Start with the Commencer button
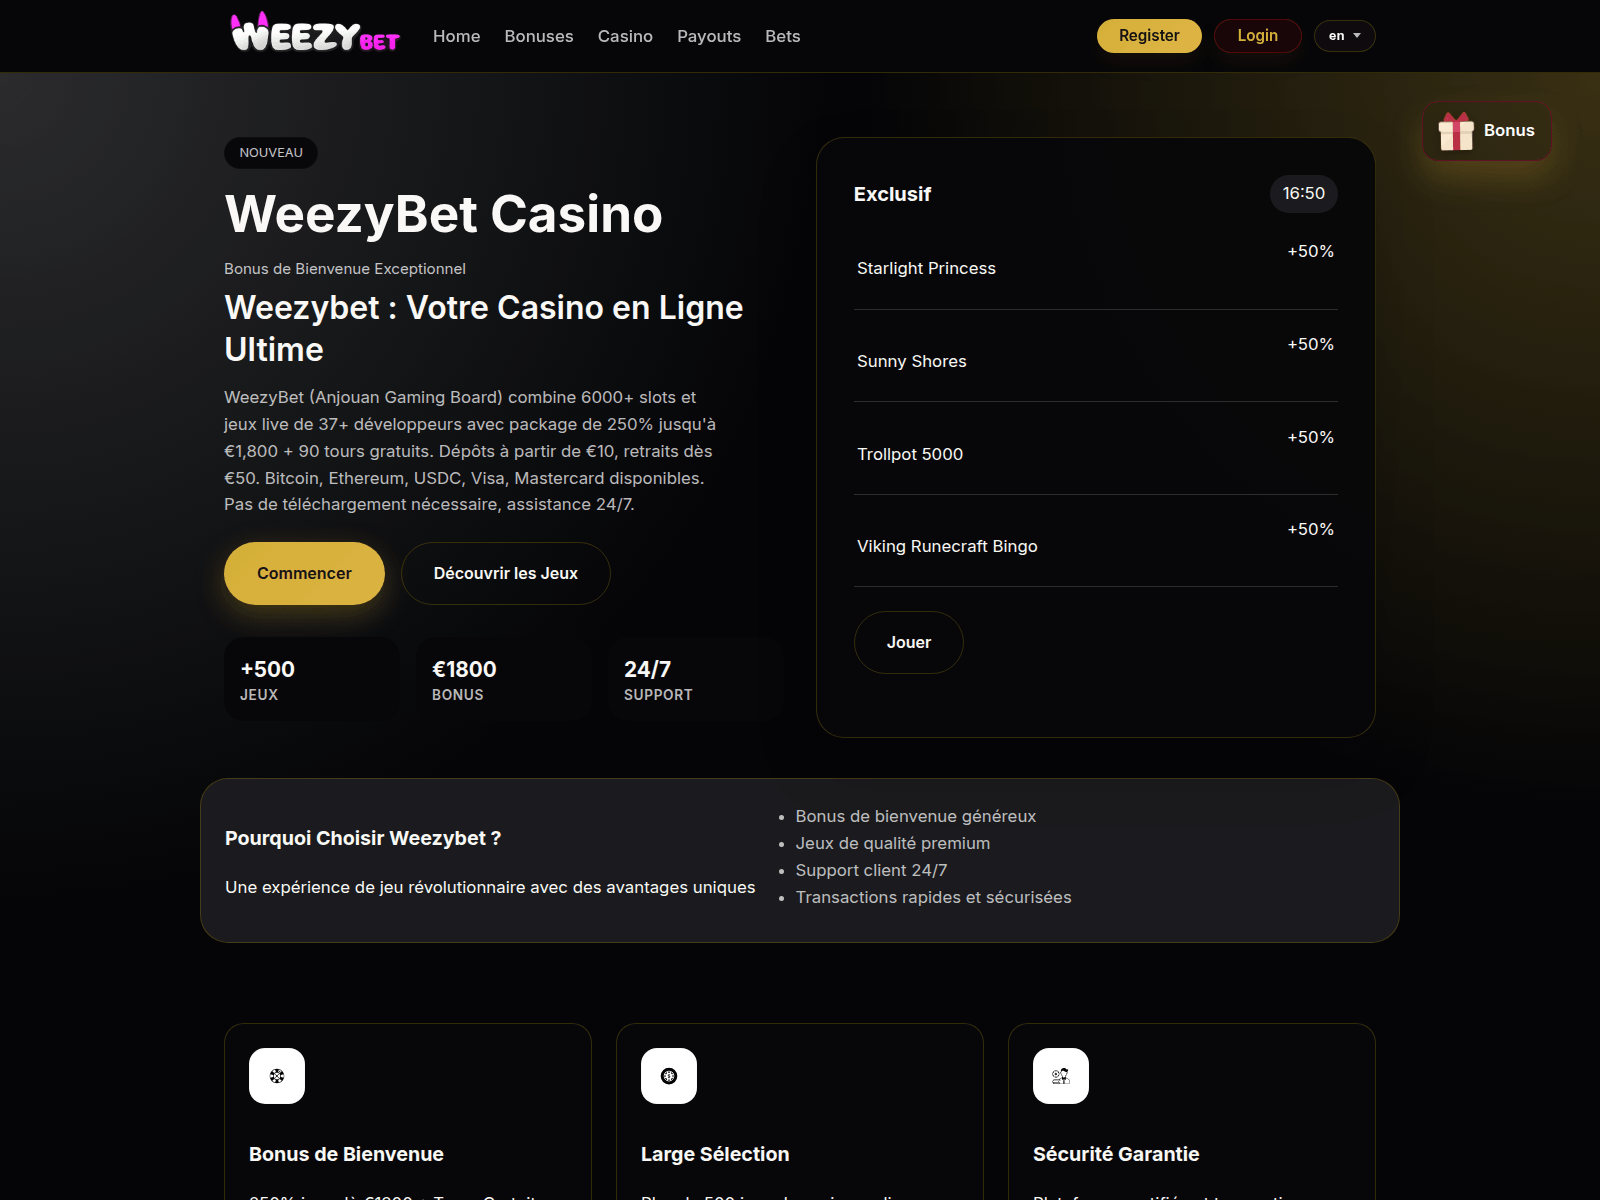The height and width of the screenshot is (1200, 1600). click(x=304, y=573)
